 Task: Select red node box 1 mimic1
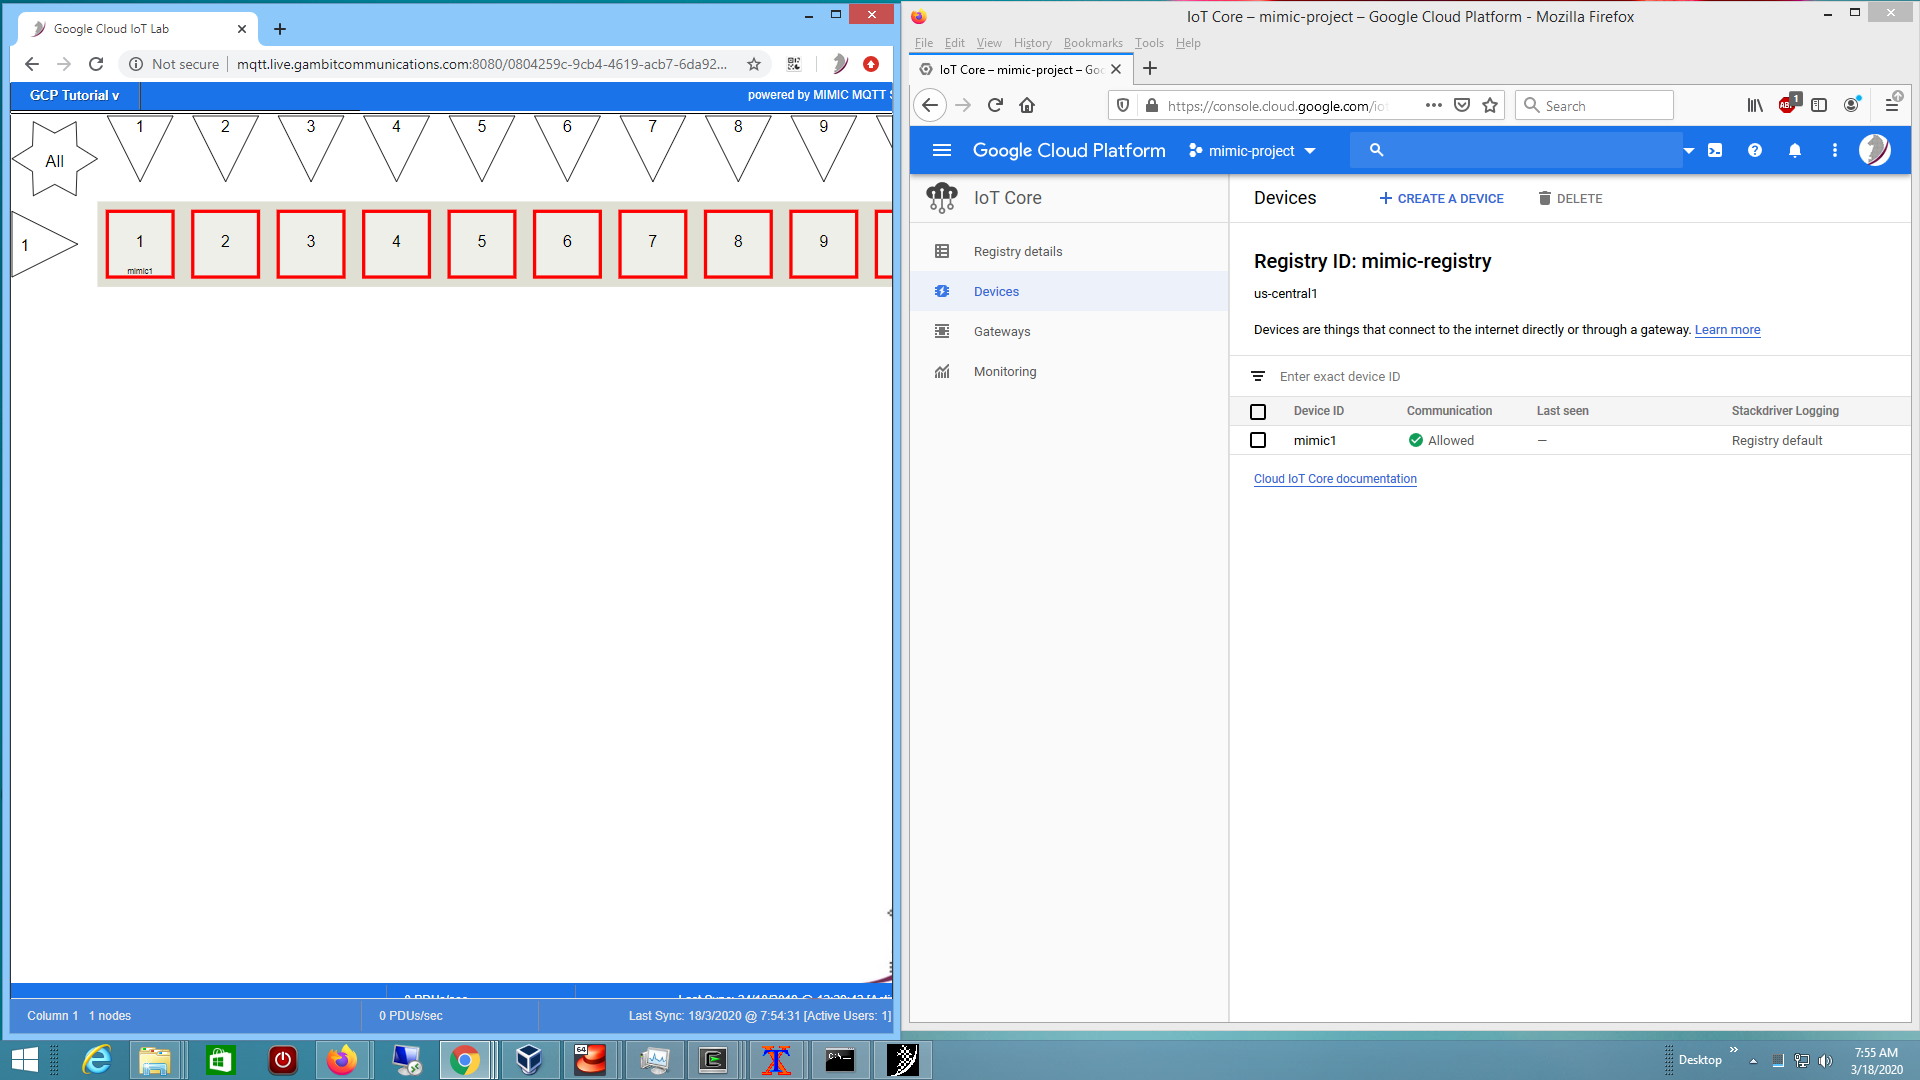click(140, 244)
